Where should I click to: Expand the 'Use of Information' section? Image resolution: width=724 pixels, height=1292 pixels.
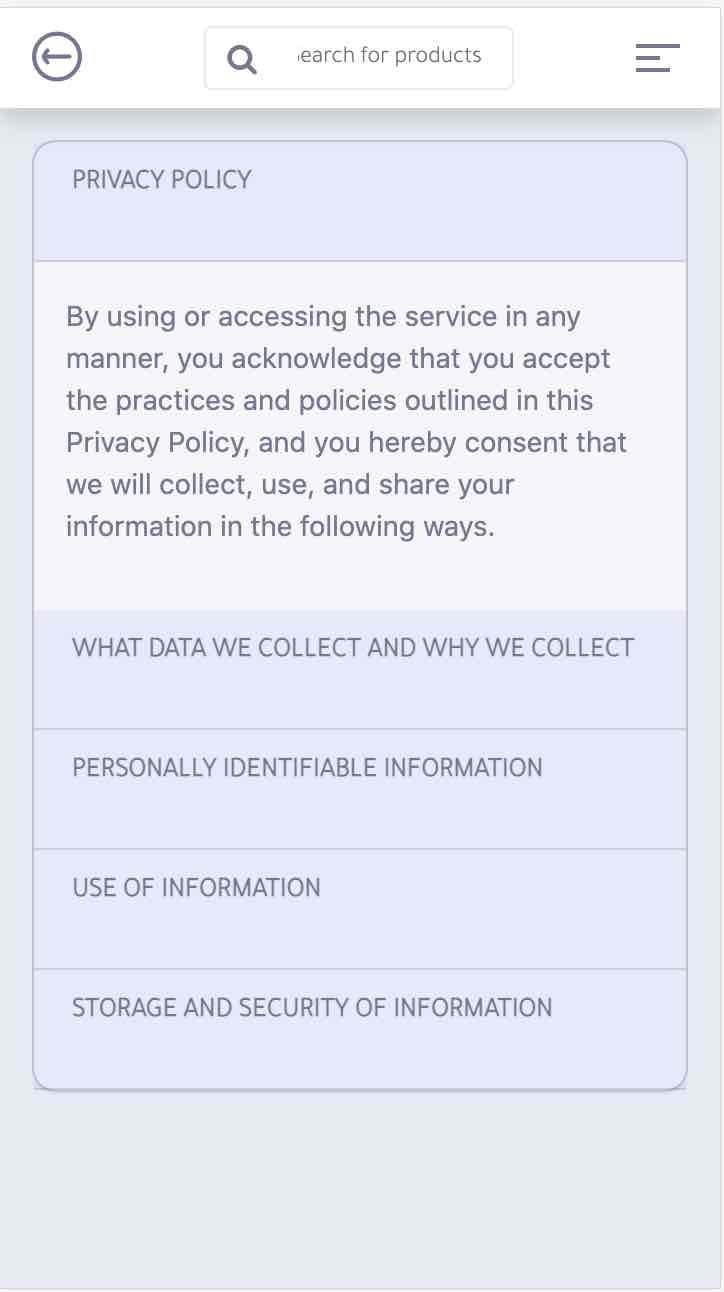pyautogui.click(x=360, y=909)
